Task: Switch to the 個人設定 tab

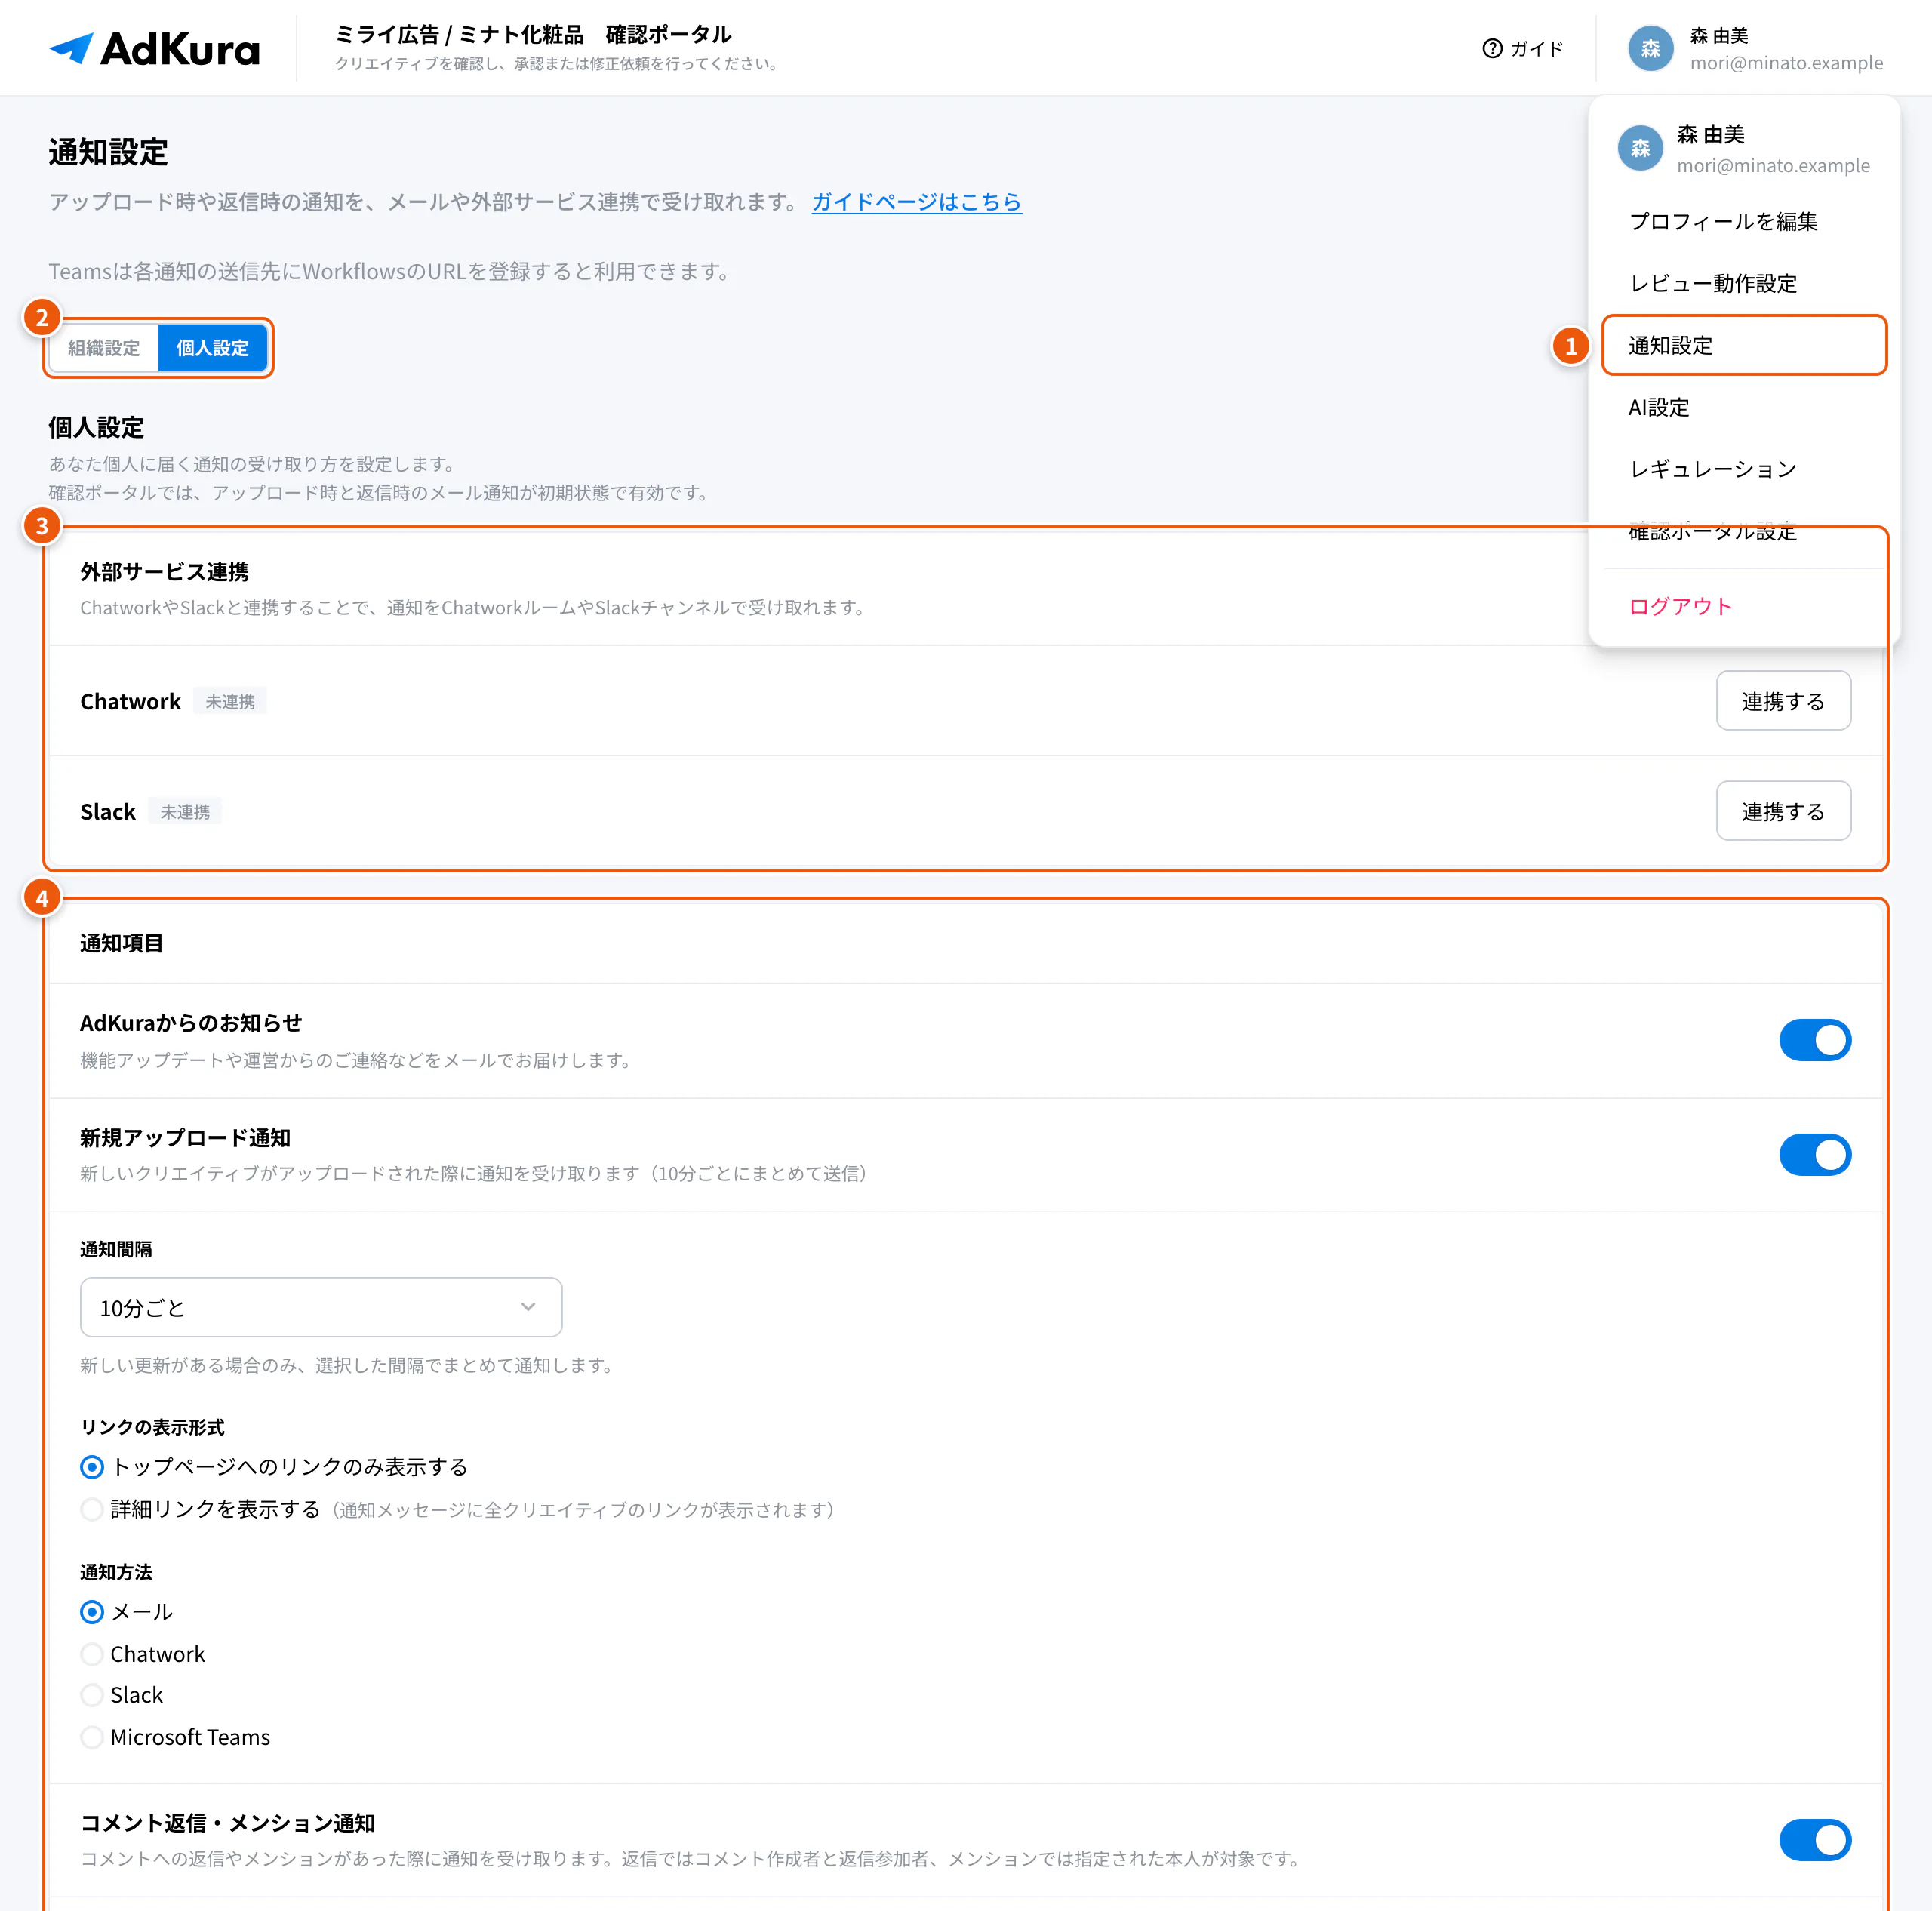Action: [x=212, y=348]
